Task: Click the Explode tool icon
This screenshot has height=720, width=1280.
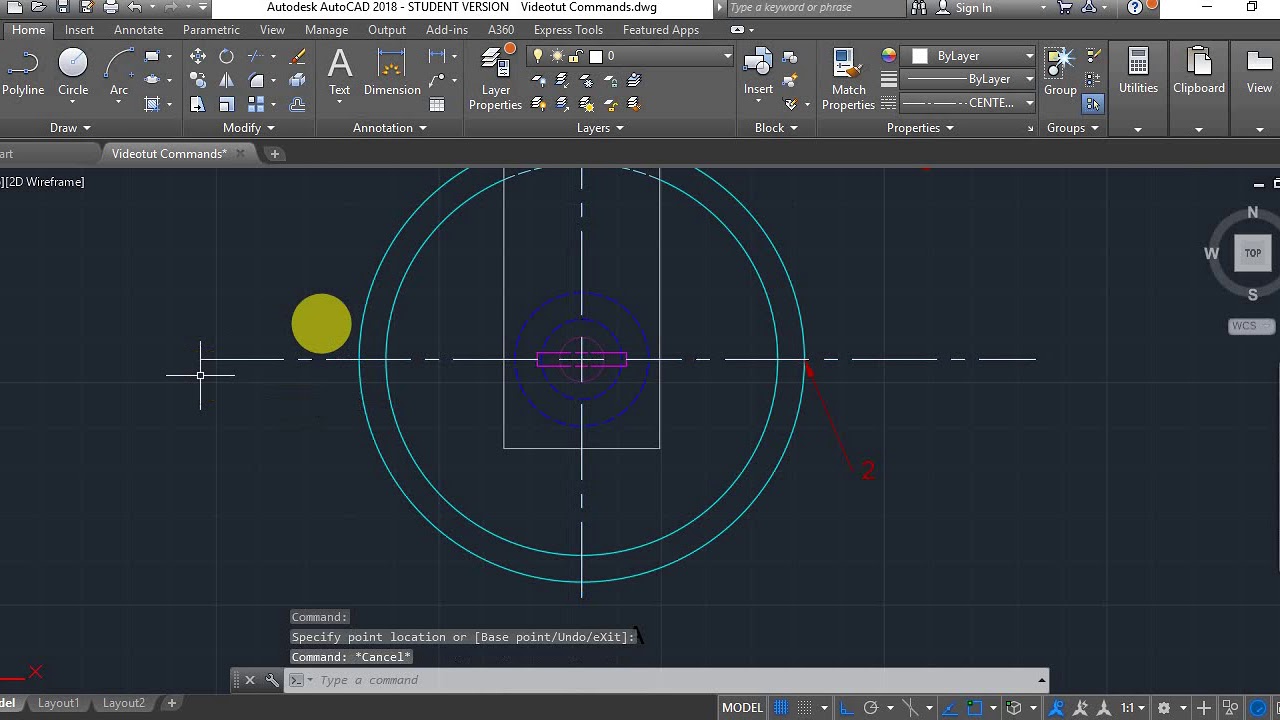Action: [297, 80]
